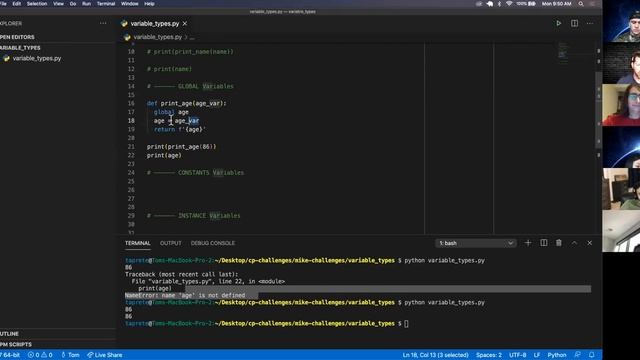Expand the OUTLINE section

coord(58,334)
